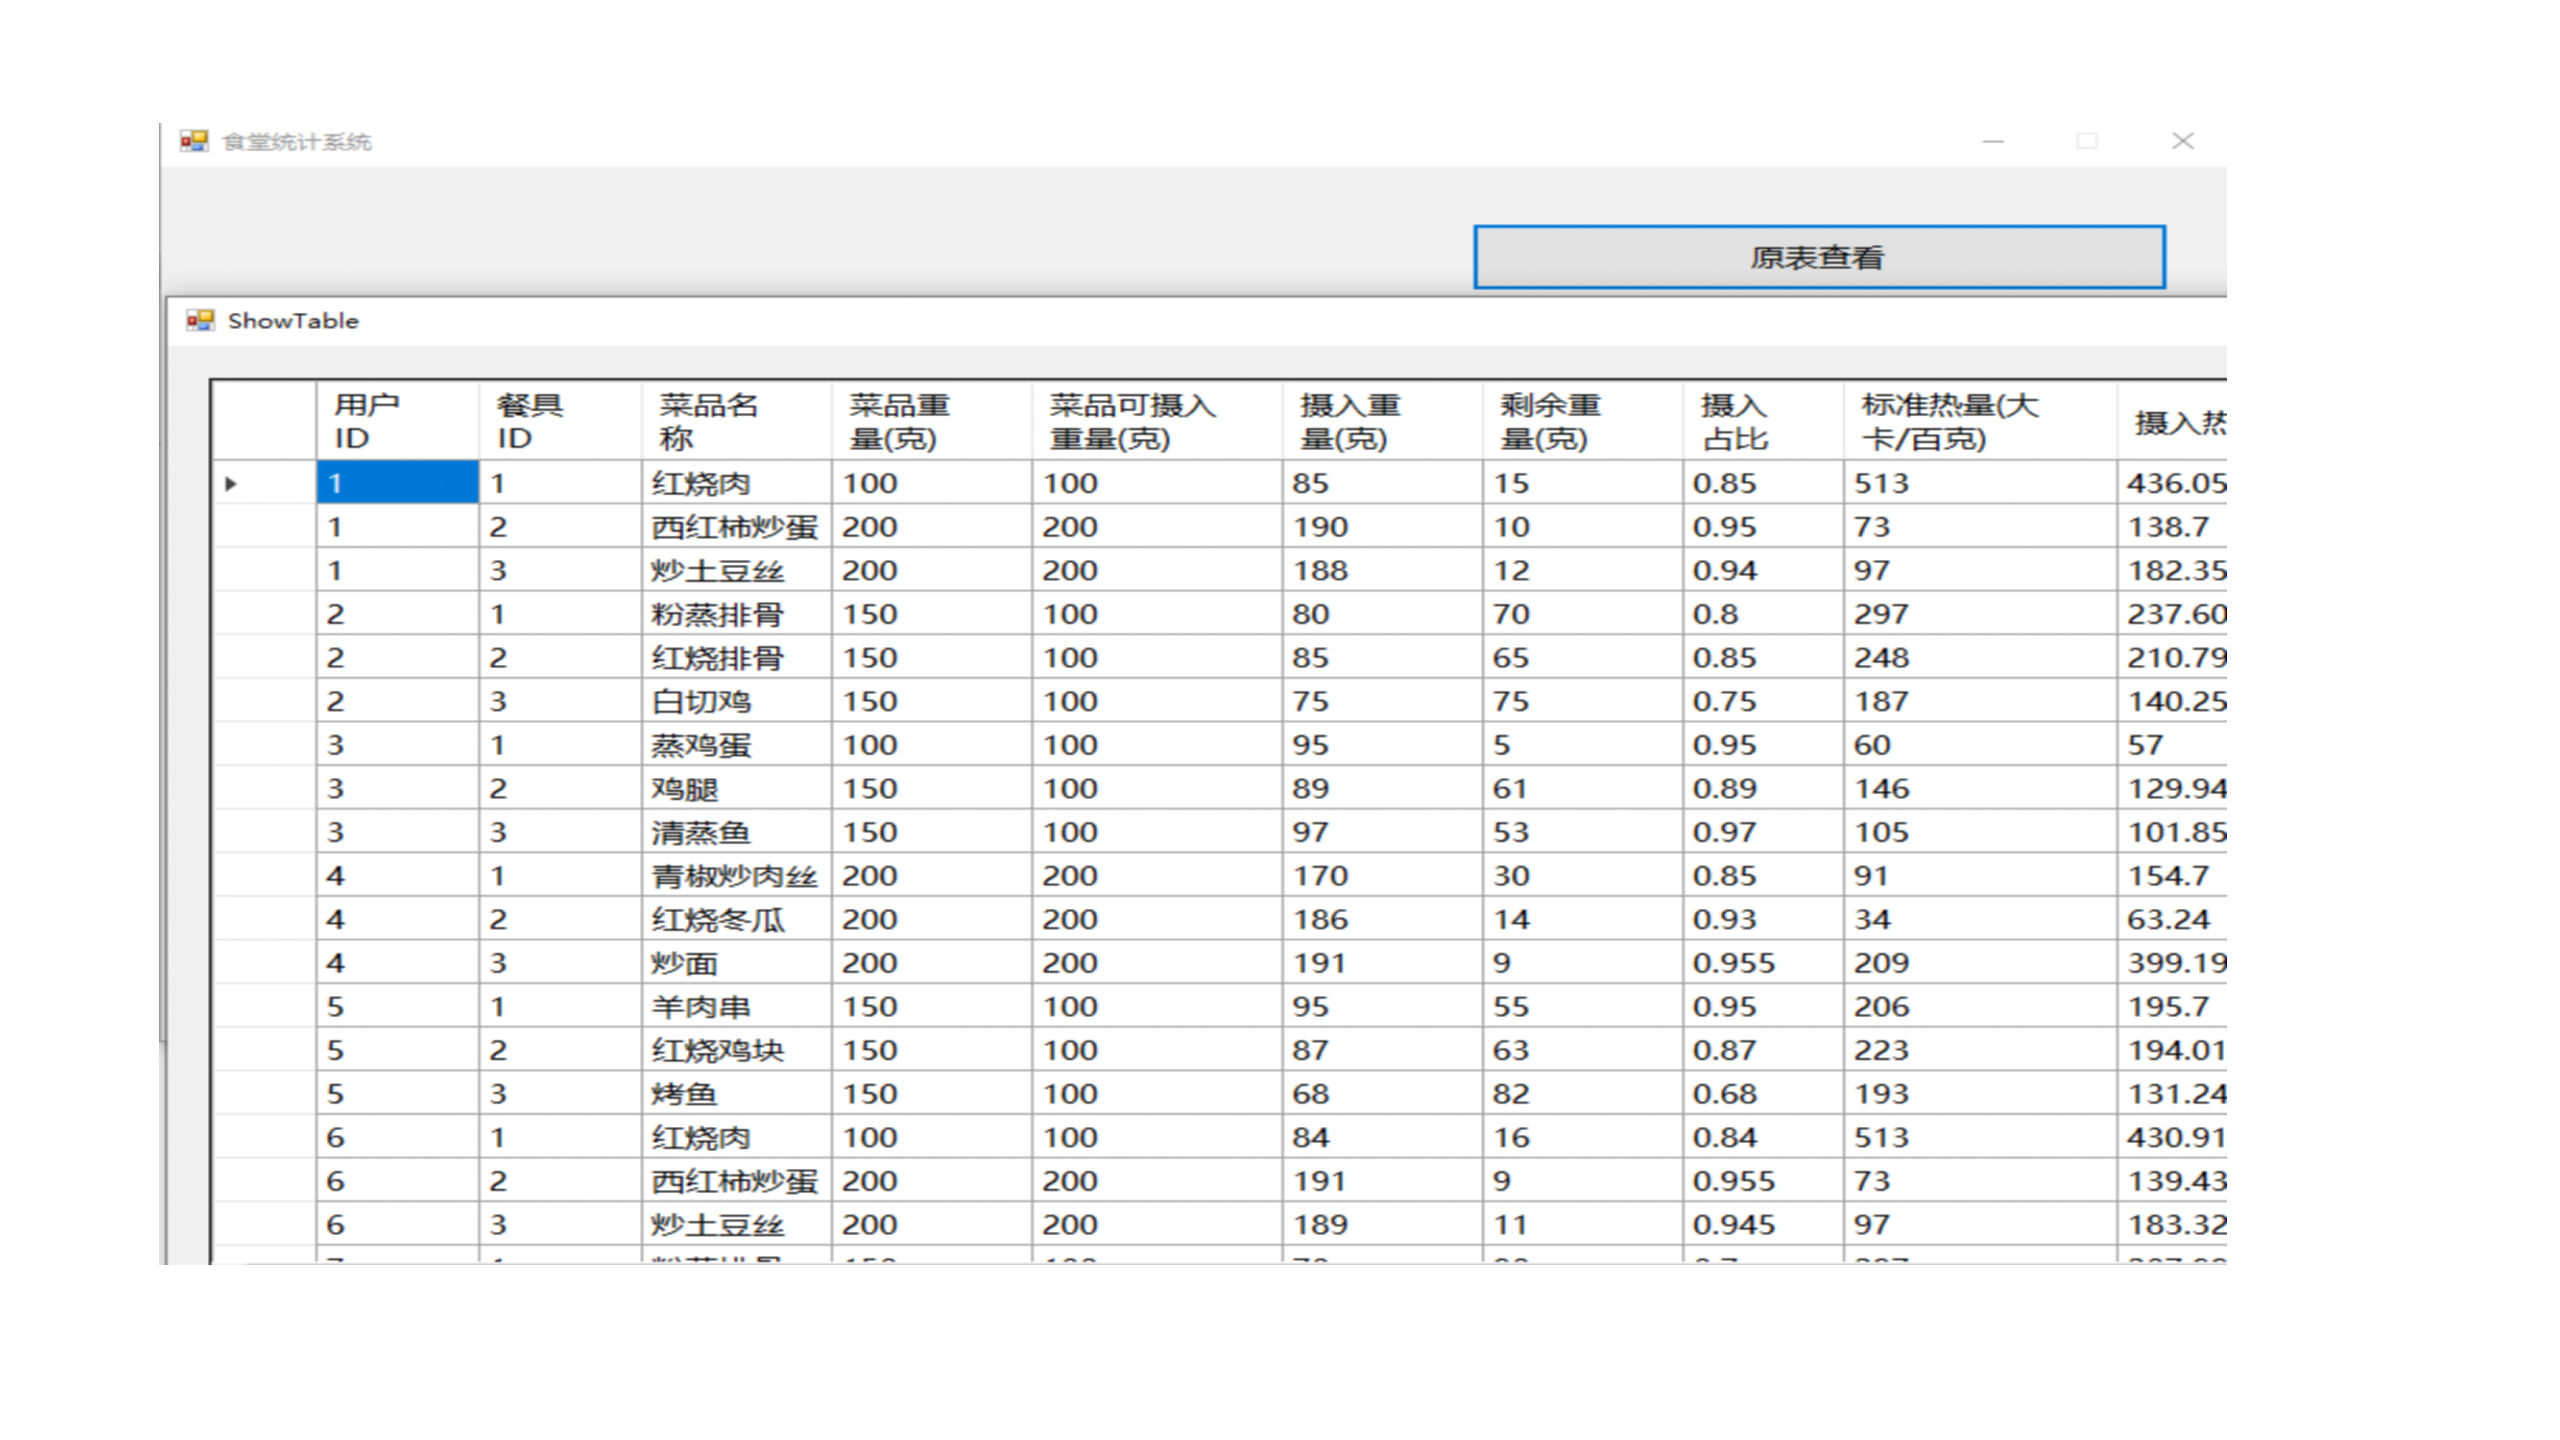
Task: Select the 白切鸡 dish name cell
Action: [735, 701]
